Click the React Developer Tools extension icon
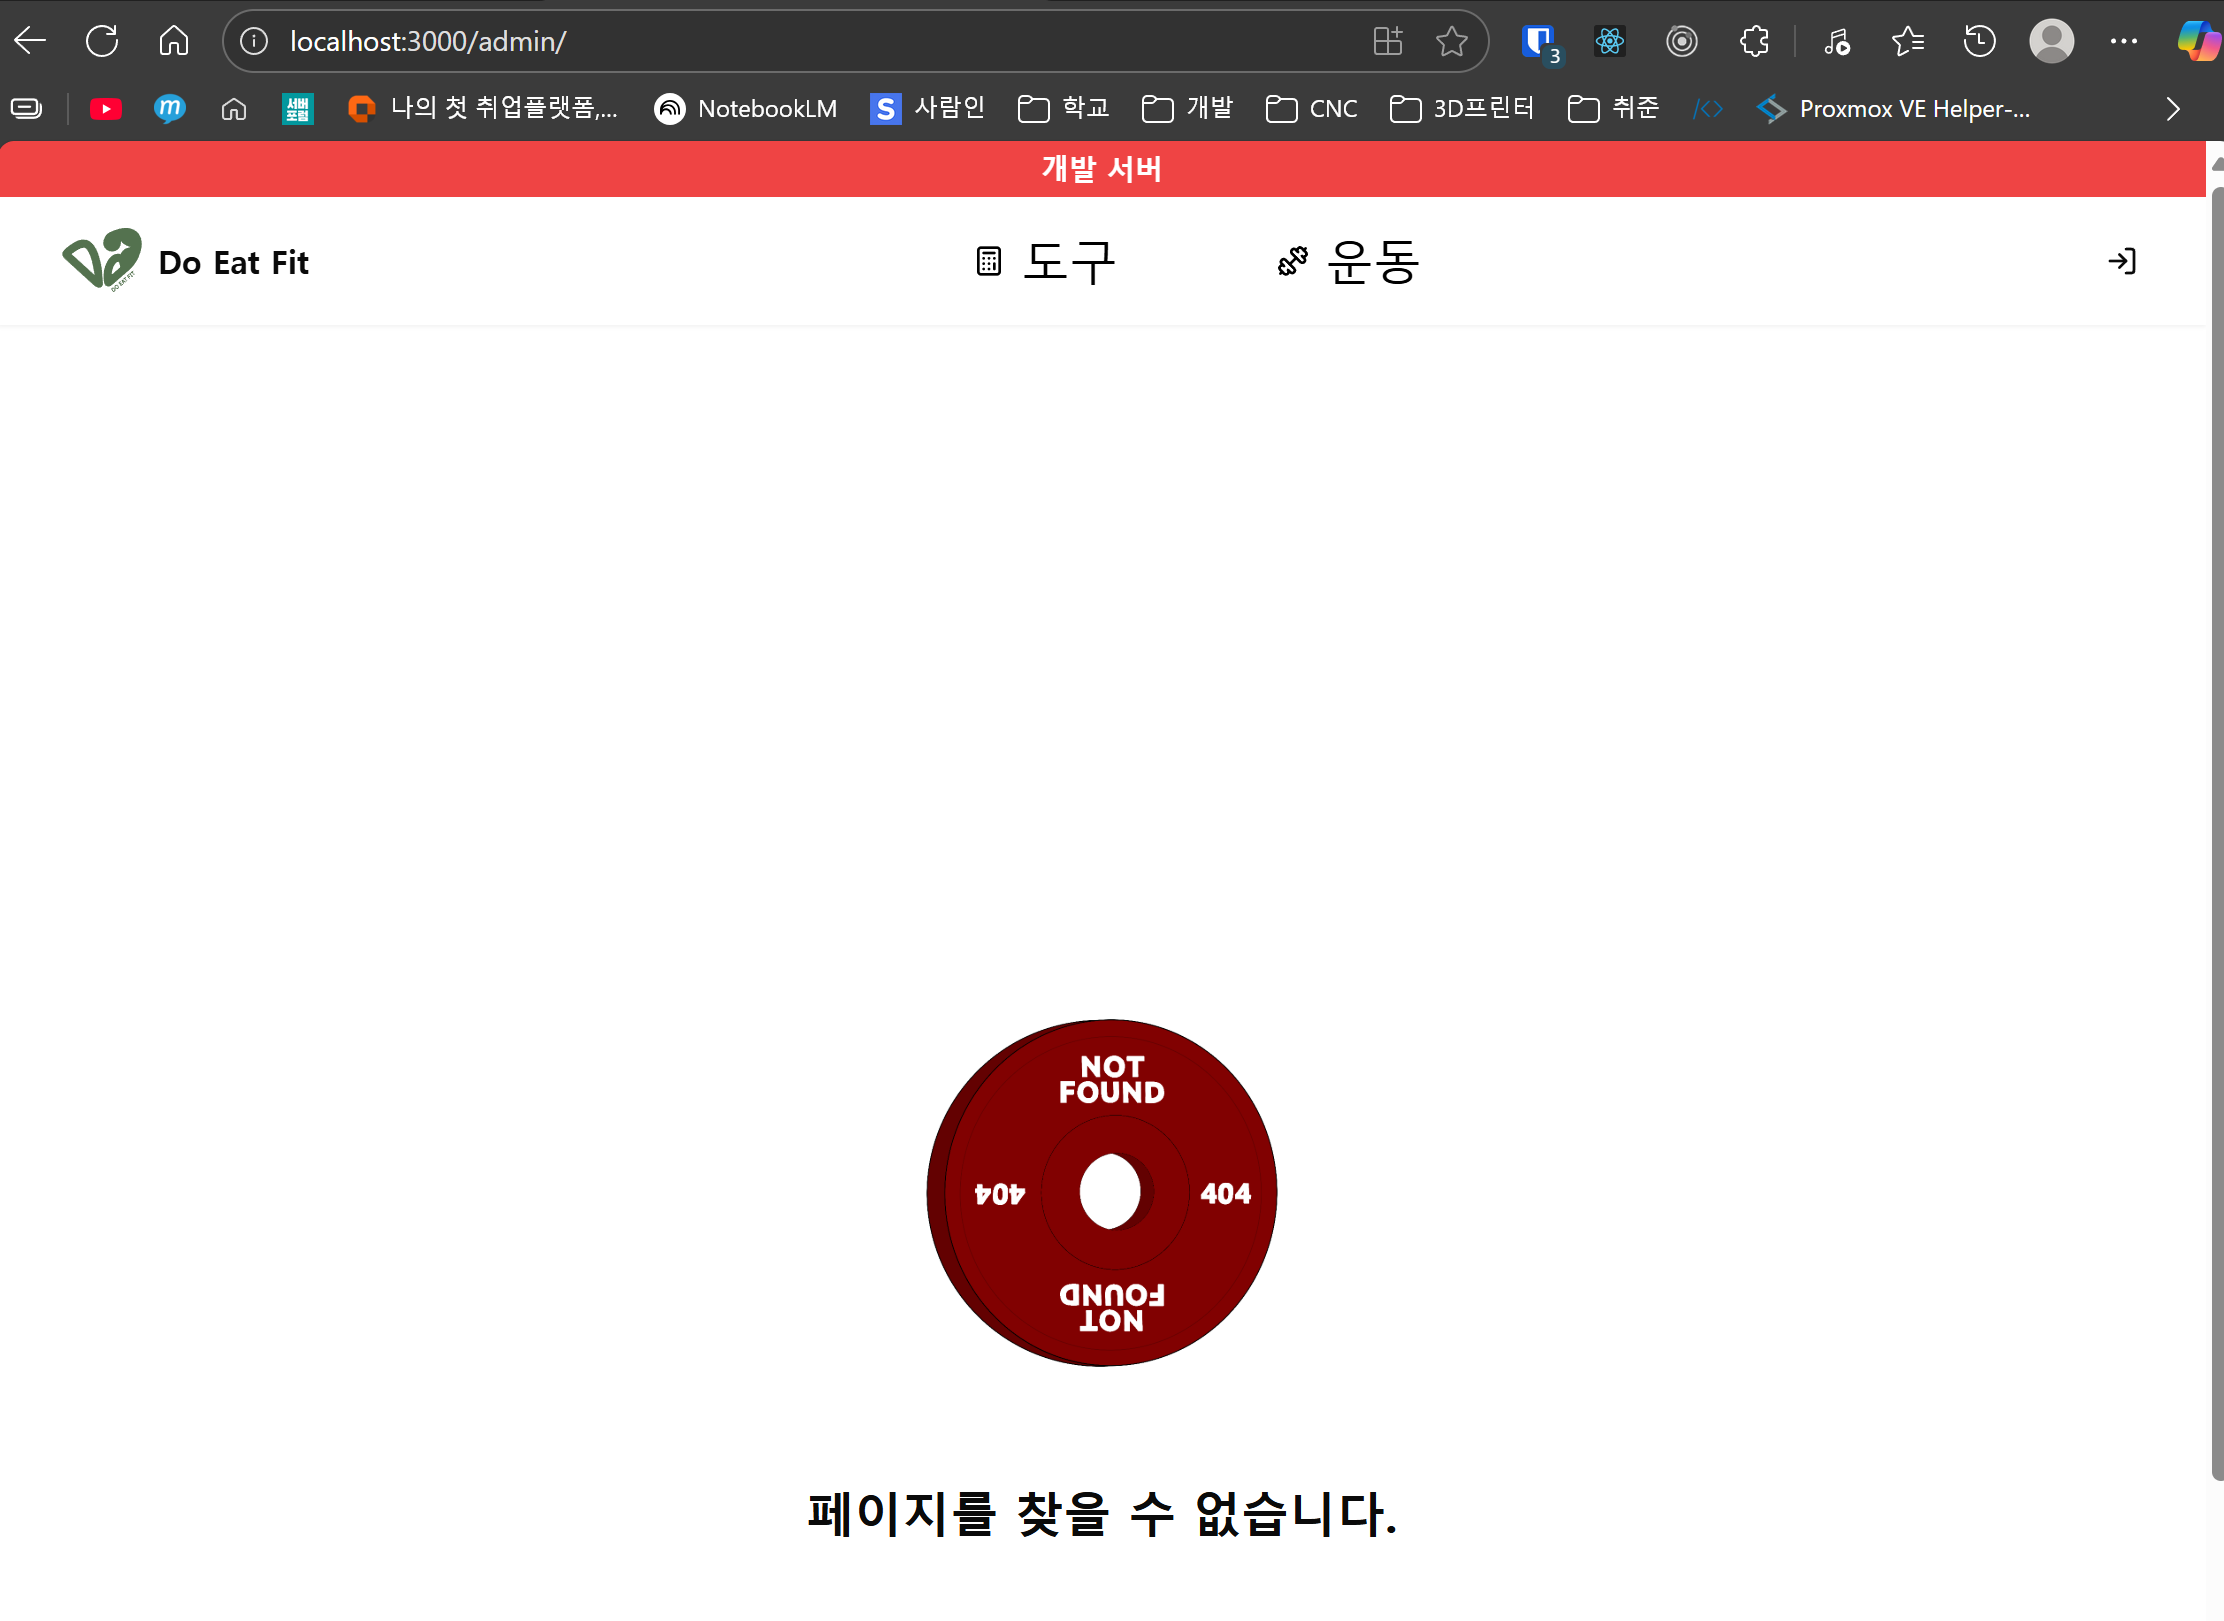The height and width of the screenshot is (1621, 2224). [1609, 41]
